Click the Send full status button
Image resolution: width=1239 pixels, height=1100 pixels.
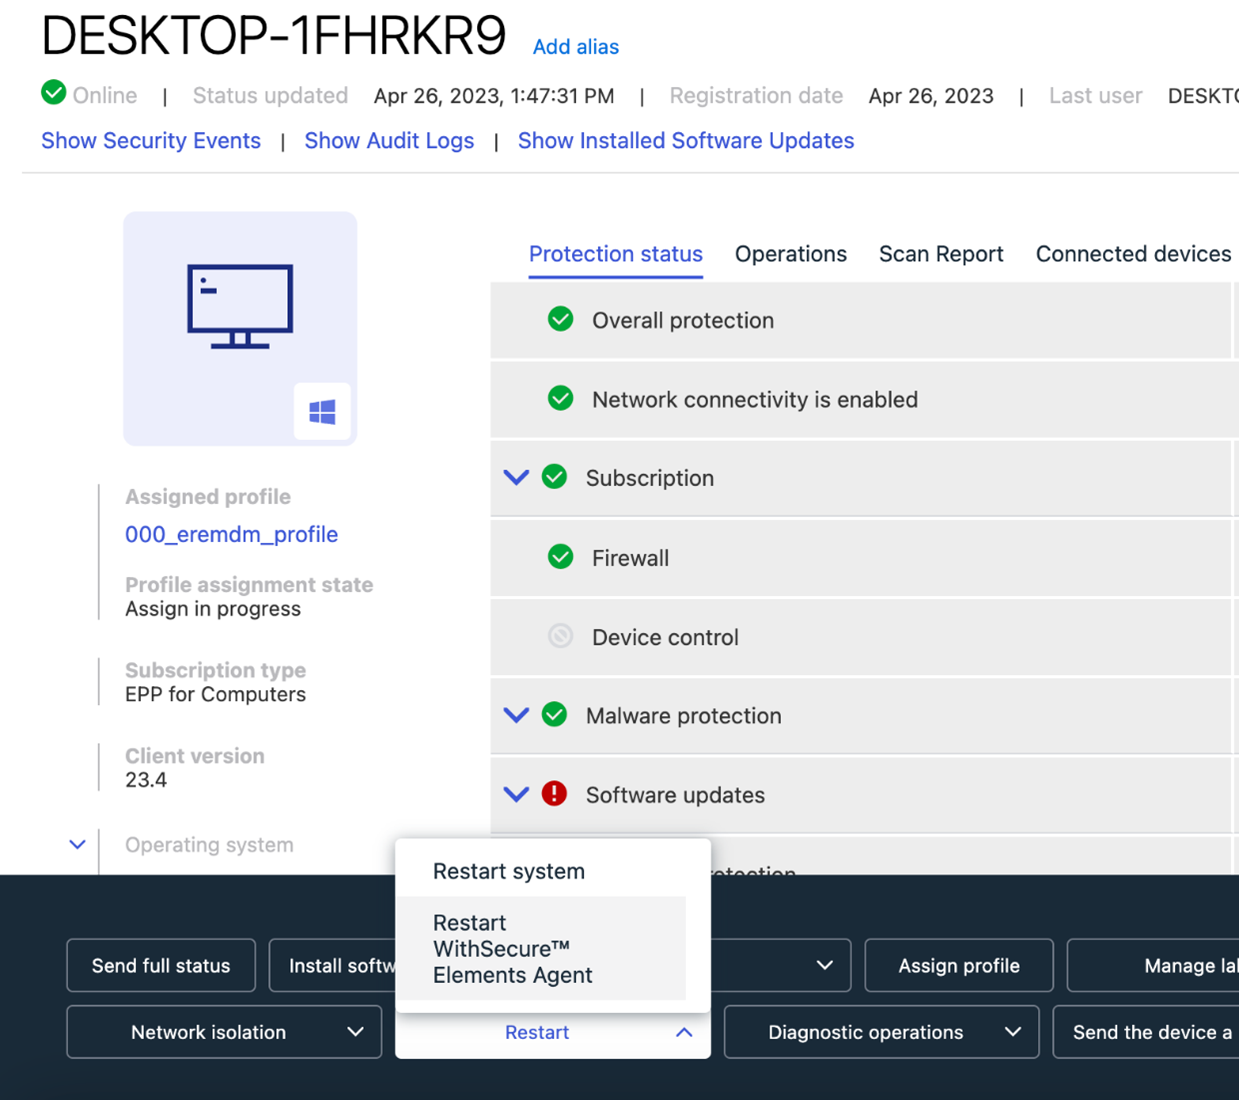coord(161,965)
